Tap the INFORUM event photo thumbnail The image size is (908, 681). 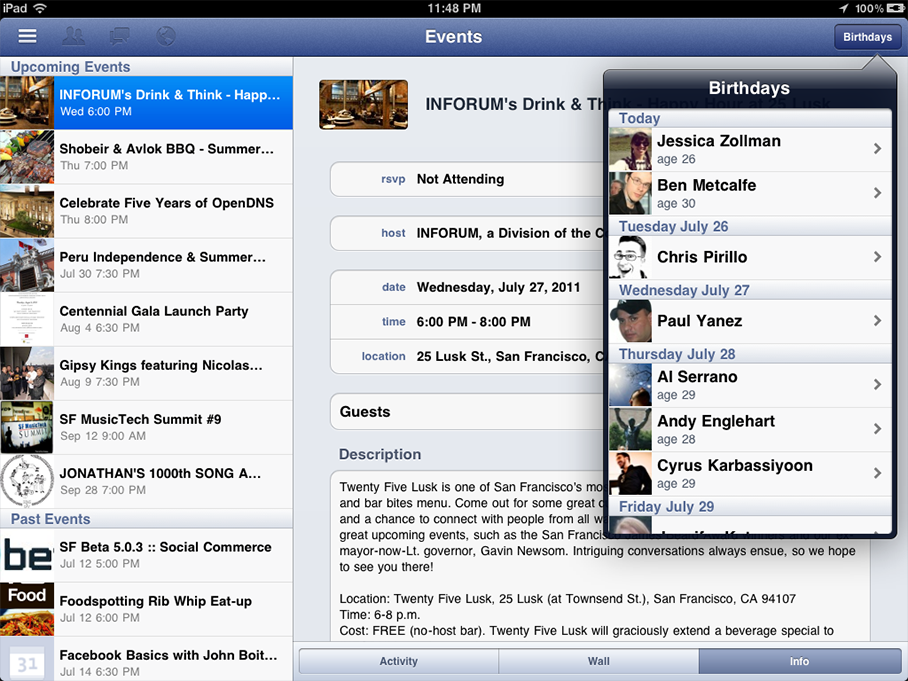363,105
